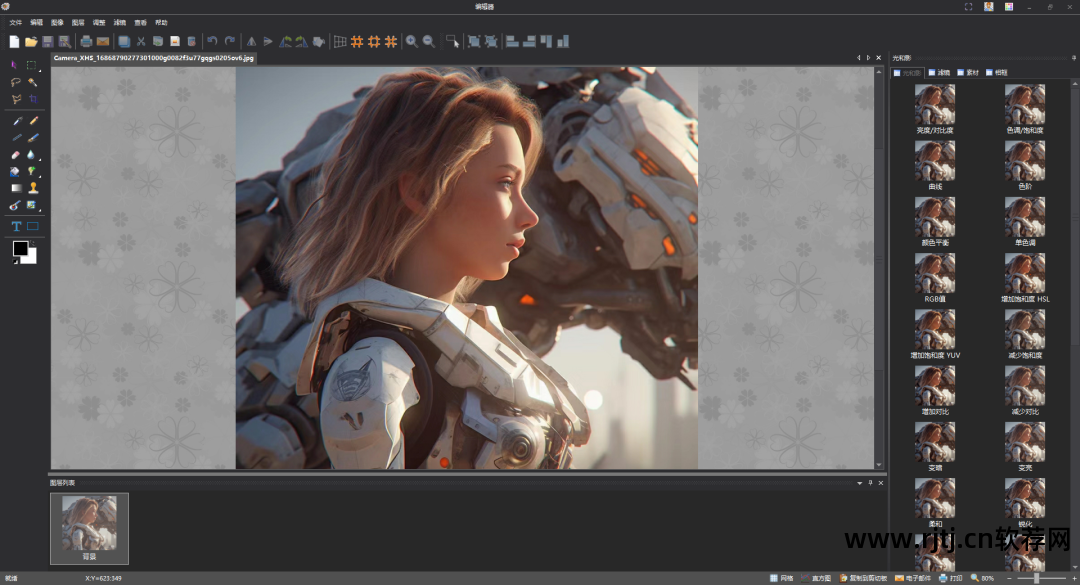Open the 文件 menu
The width and height of the screenshot is (1080, 585).
tap(15, 22)
